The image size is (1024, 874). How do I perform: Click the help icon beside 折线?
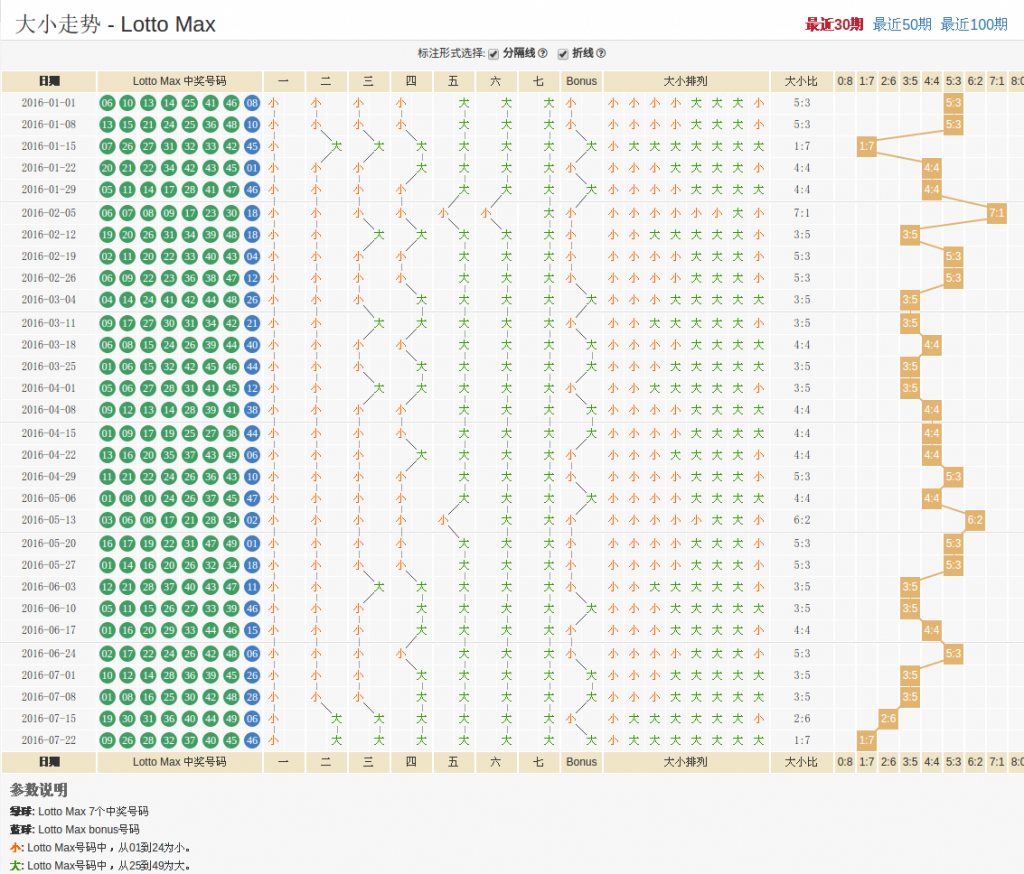(601, 54)
